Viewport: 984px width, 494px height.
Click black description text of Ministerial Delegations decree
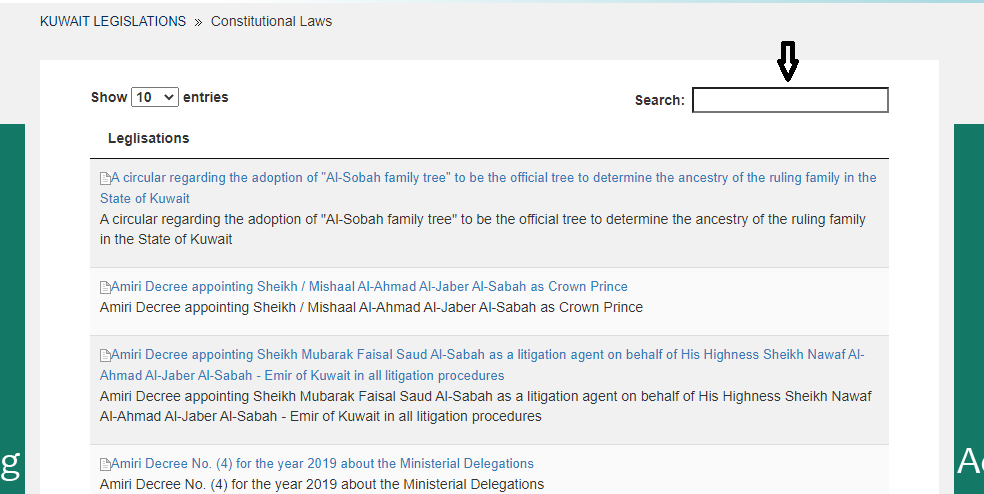click(x=321, y=484)
